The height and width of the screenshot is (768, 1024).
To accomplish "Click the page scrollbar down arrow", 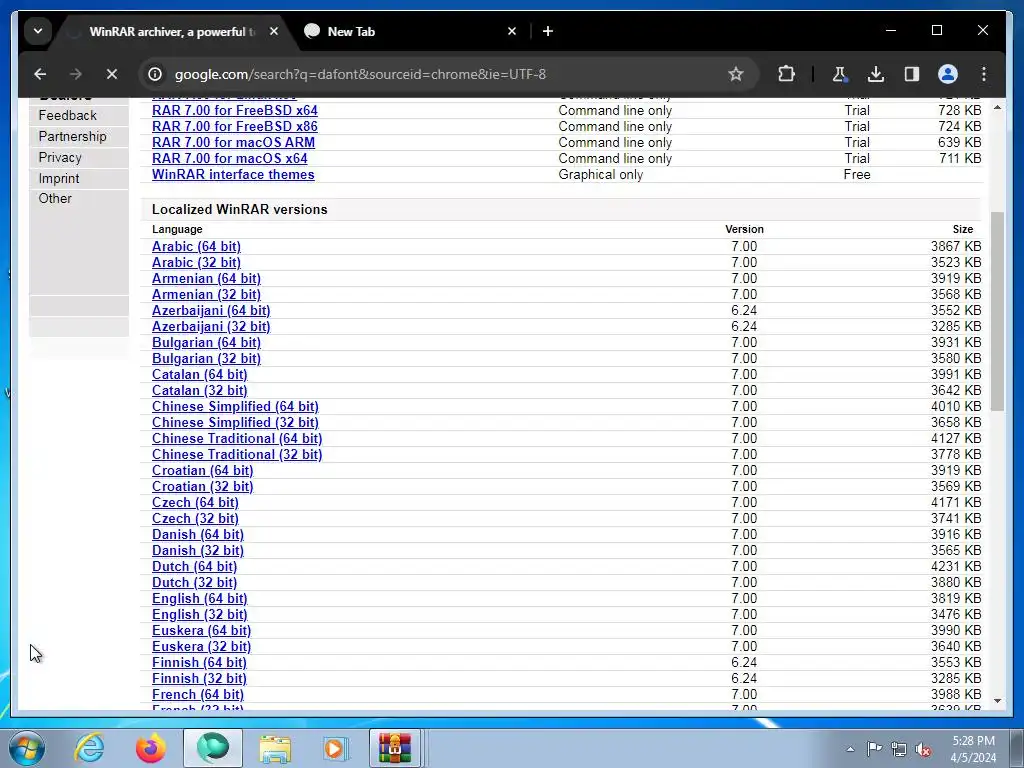I will coord(997,701).
